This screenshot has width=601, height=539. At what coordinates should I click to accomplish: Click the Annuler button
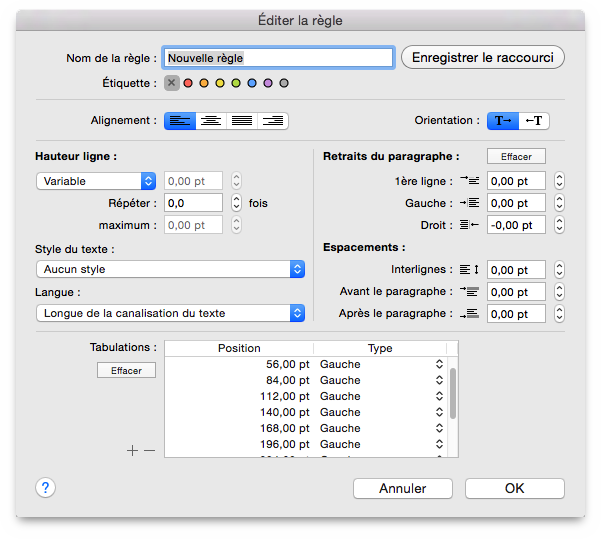[x=402, y=489]
